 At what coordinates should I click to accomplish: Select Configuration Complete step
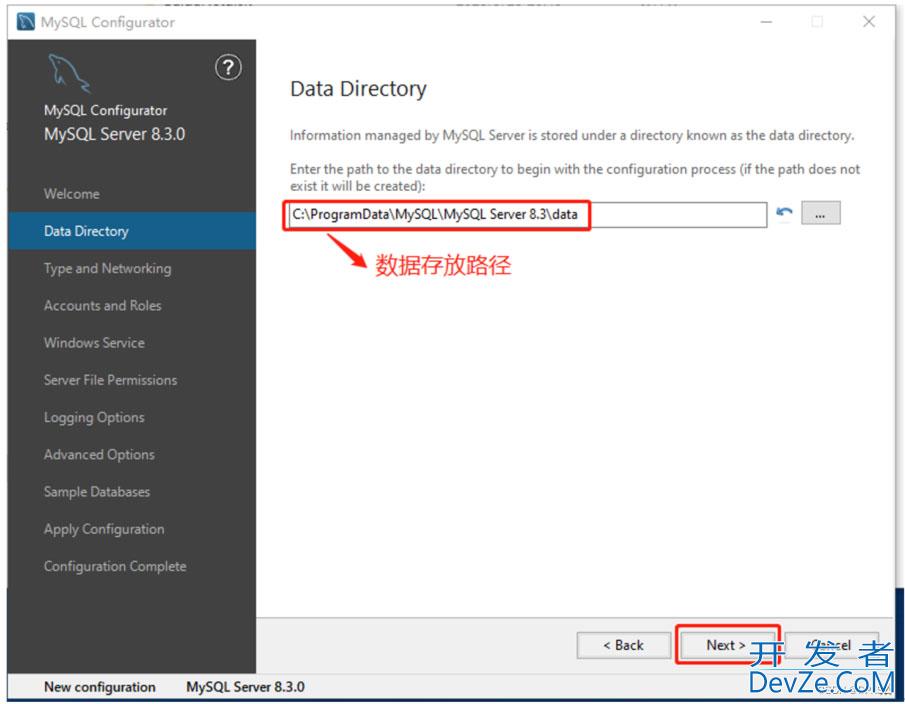[x=115, y=566]
